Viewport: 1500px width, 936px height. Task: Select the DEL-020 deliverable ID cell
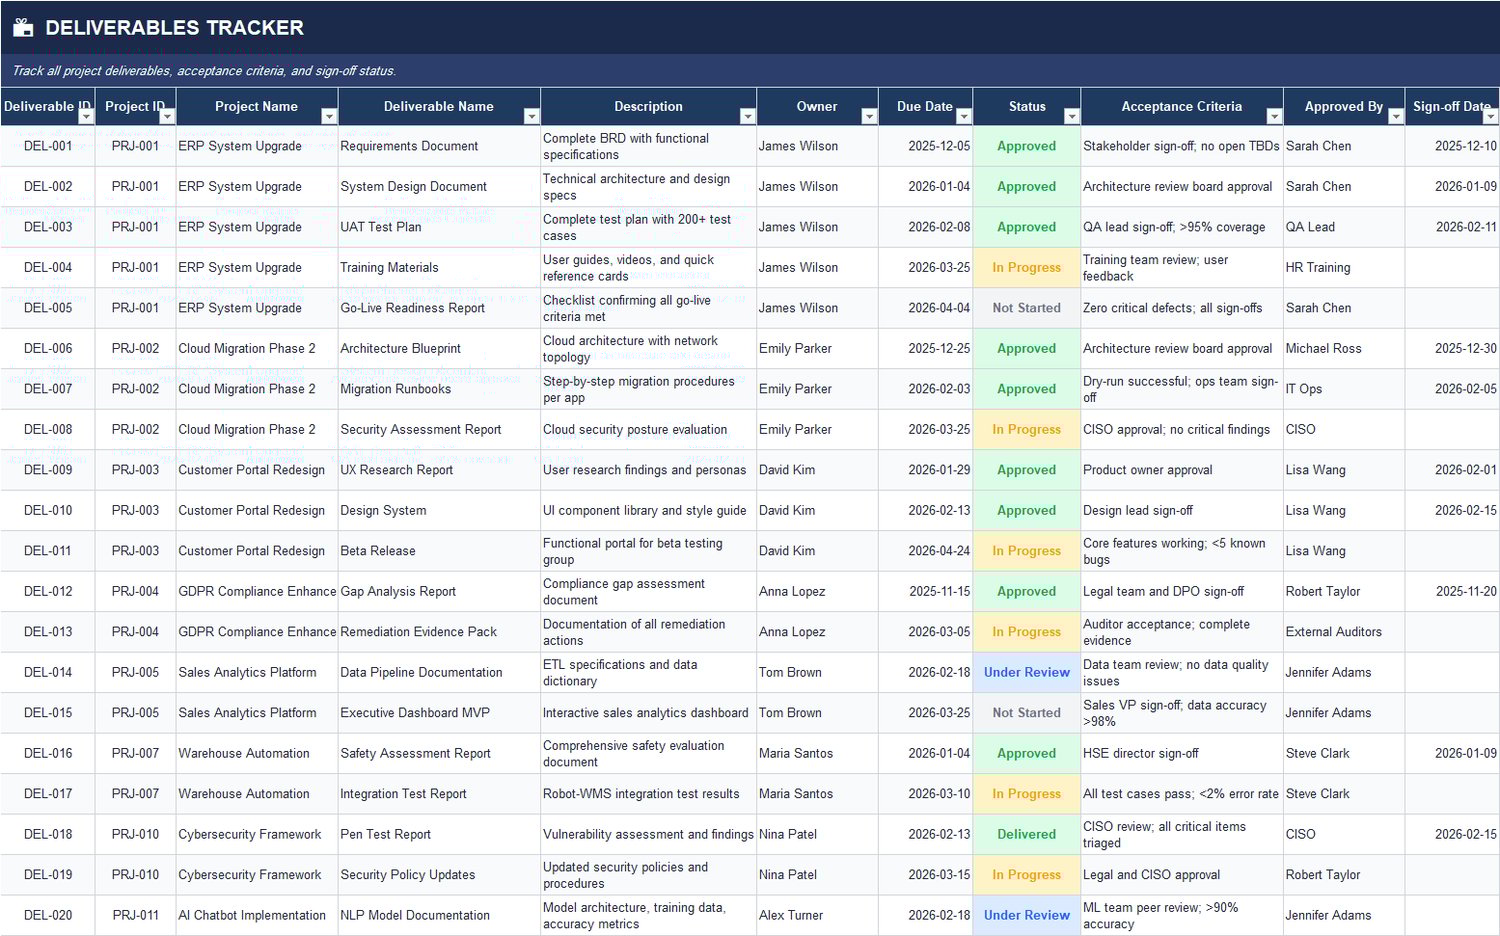point(48,915)
